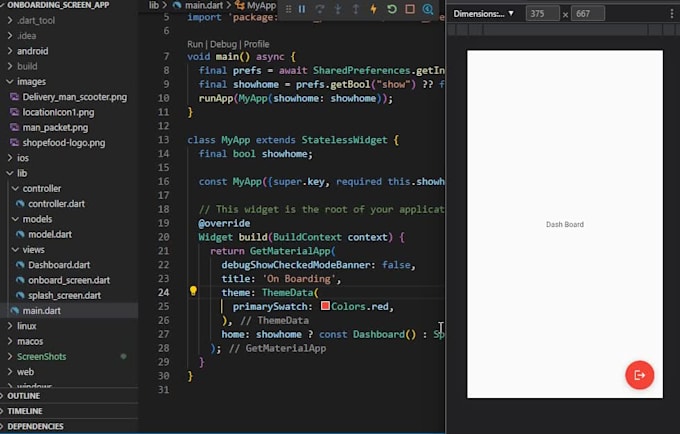This screenshot has height=434, width=680.
Task: Click the debug Step Out icon
Action: point(356,9)
